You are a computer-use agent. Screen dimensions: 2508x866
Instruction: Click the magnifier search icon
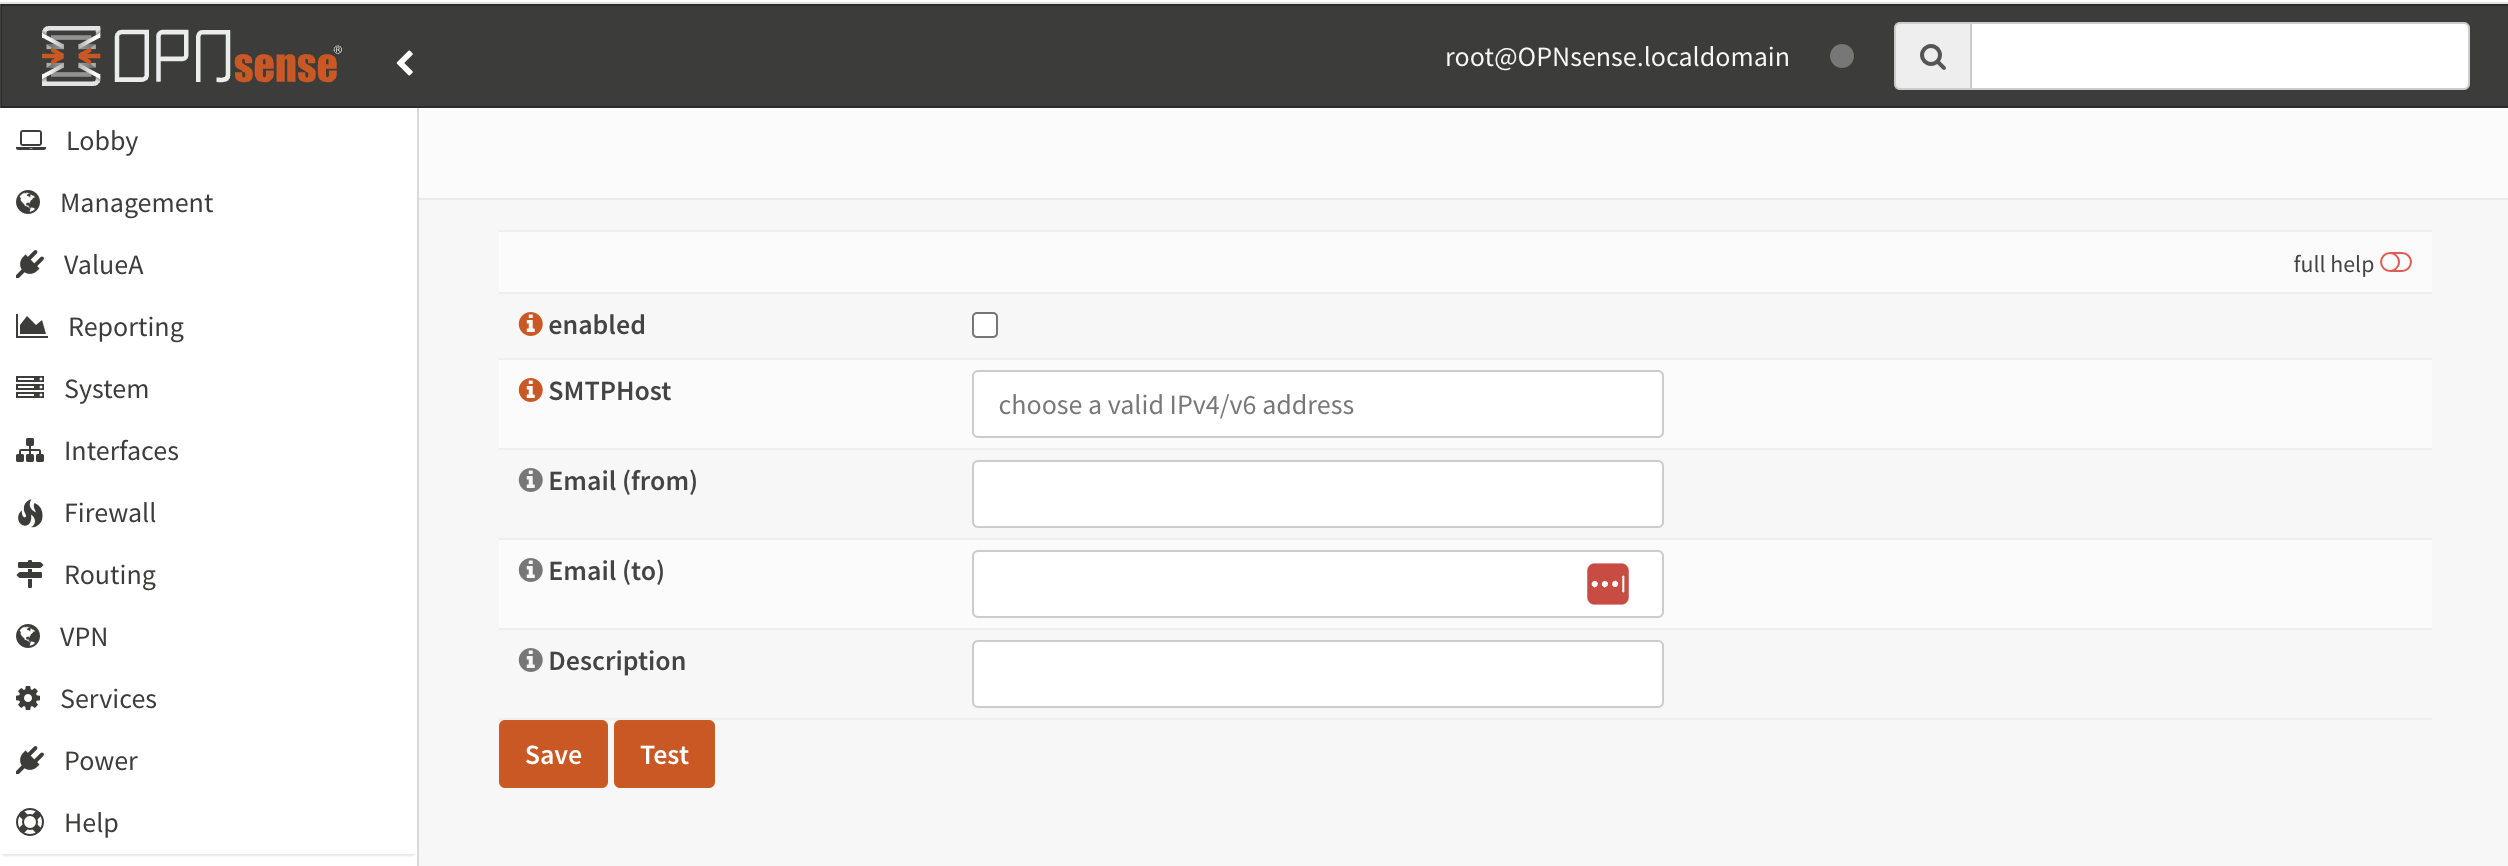pos(1933,57)
